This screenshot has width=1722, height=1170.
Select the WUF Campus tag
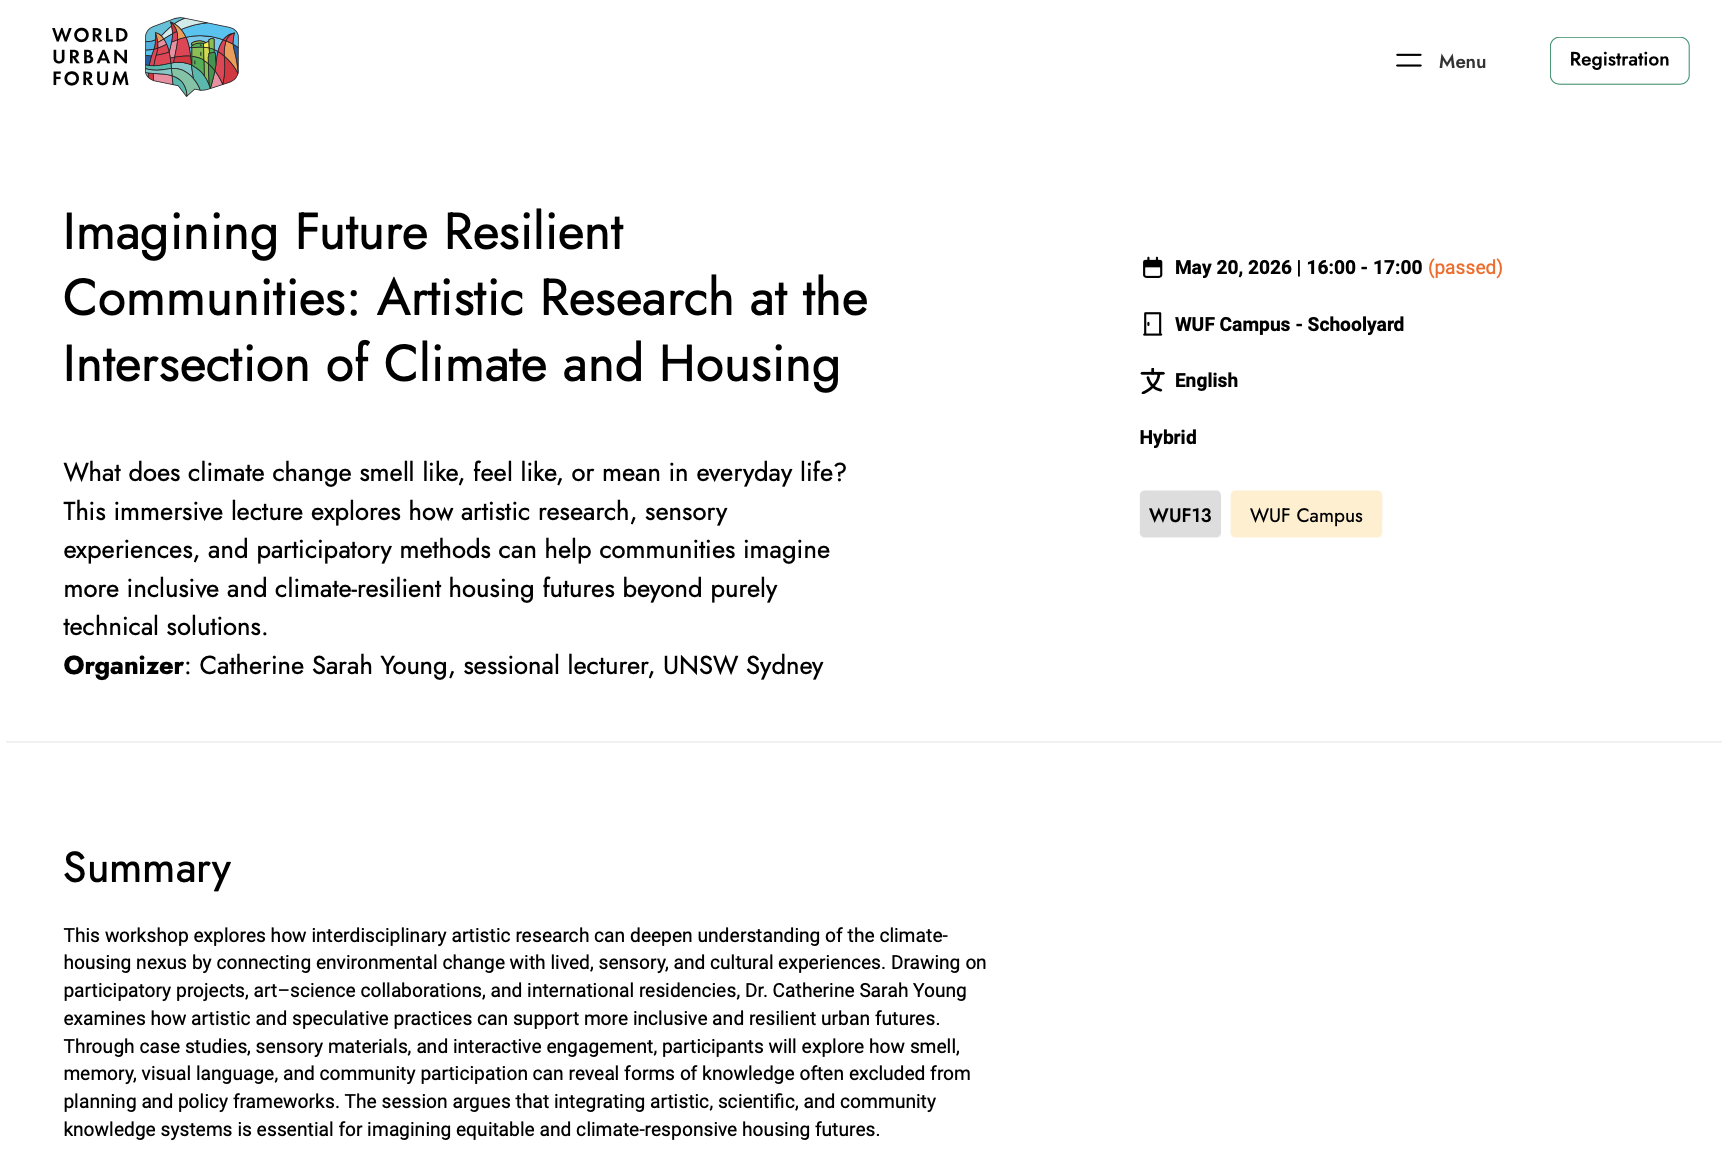tap(1306, 515)
